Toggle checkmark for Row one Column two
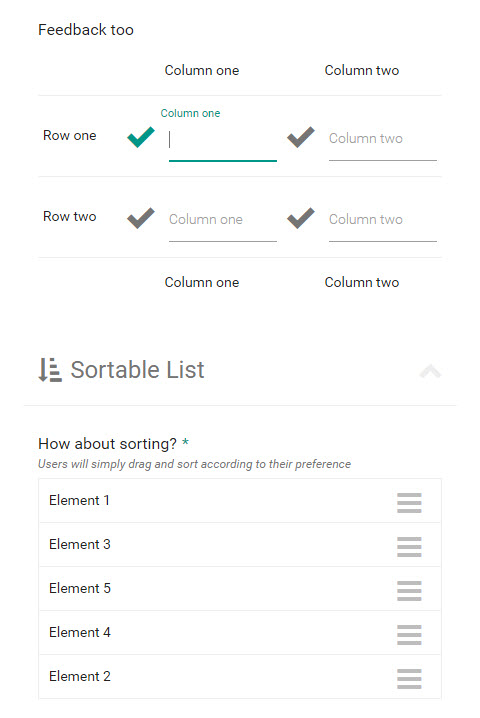Screen dimensions: 480x718 point(301,137)
